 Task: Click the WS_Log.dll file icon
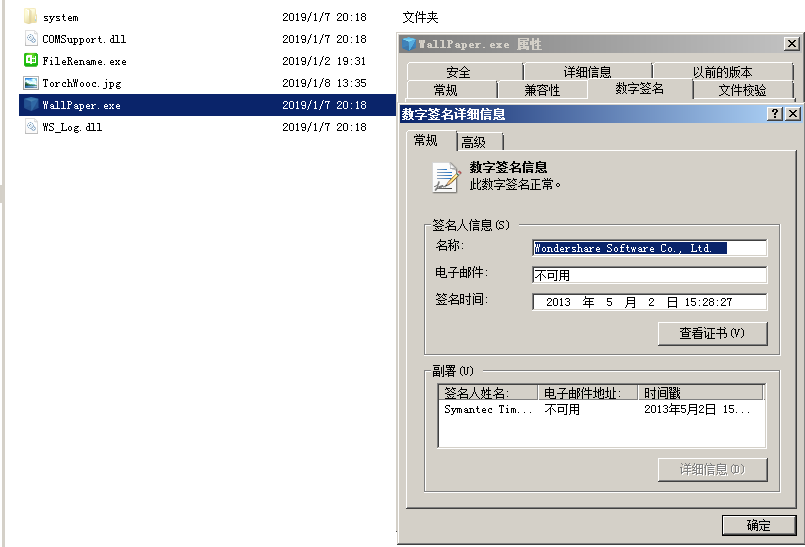coord(31,126)
